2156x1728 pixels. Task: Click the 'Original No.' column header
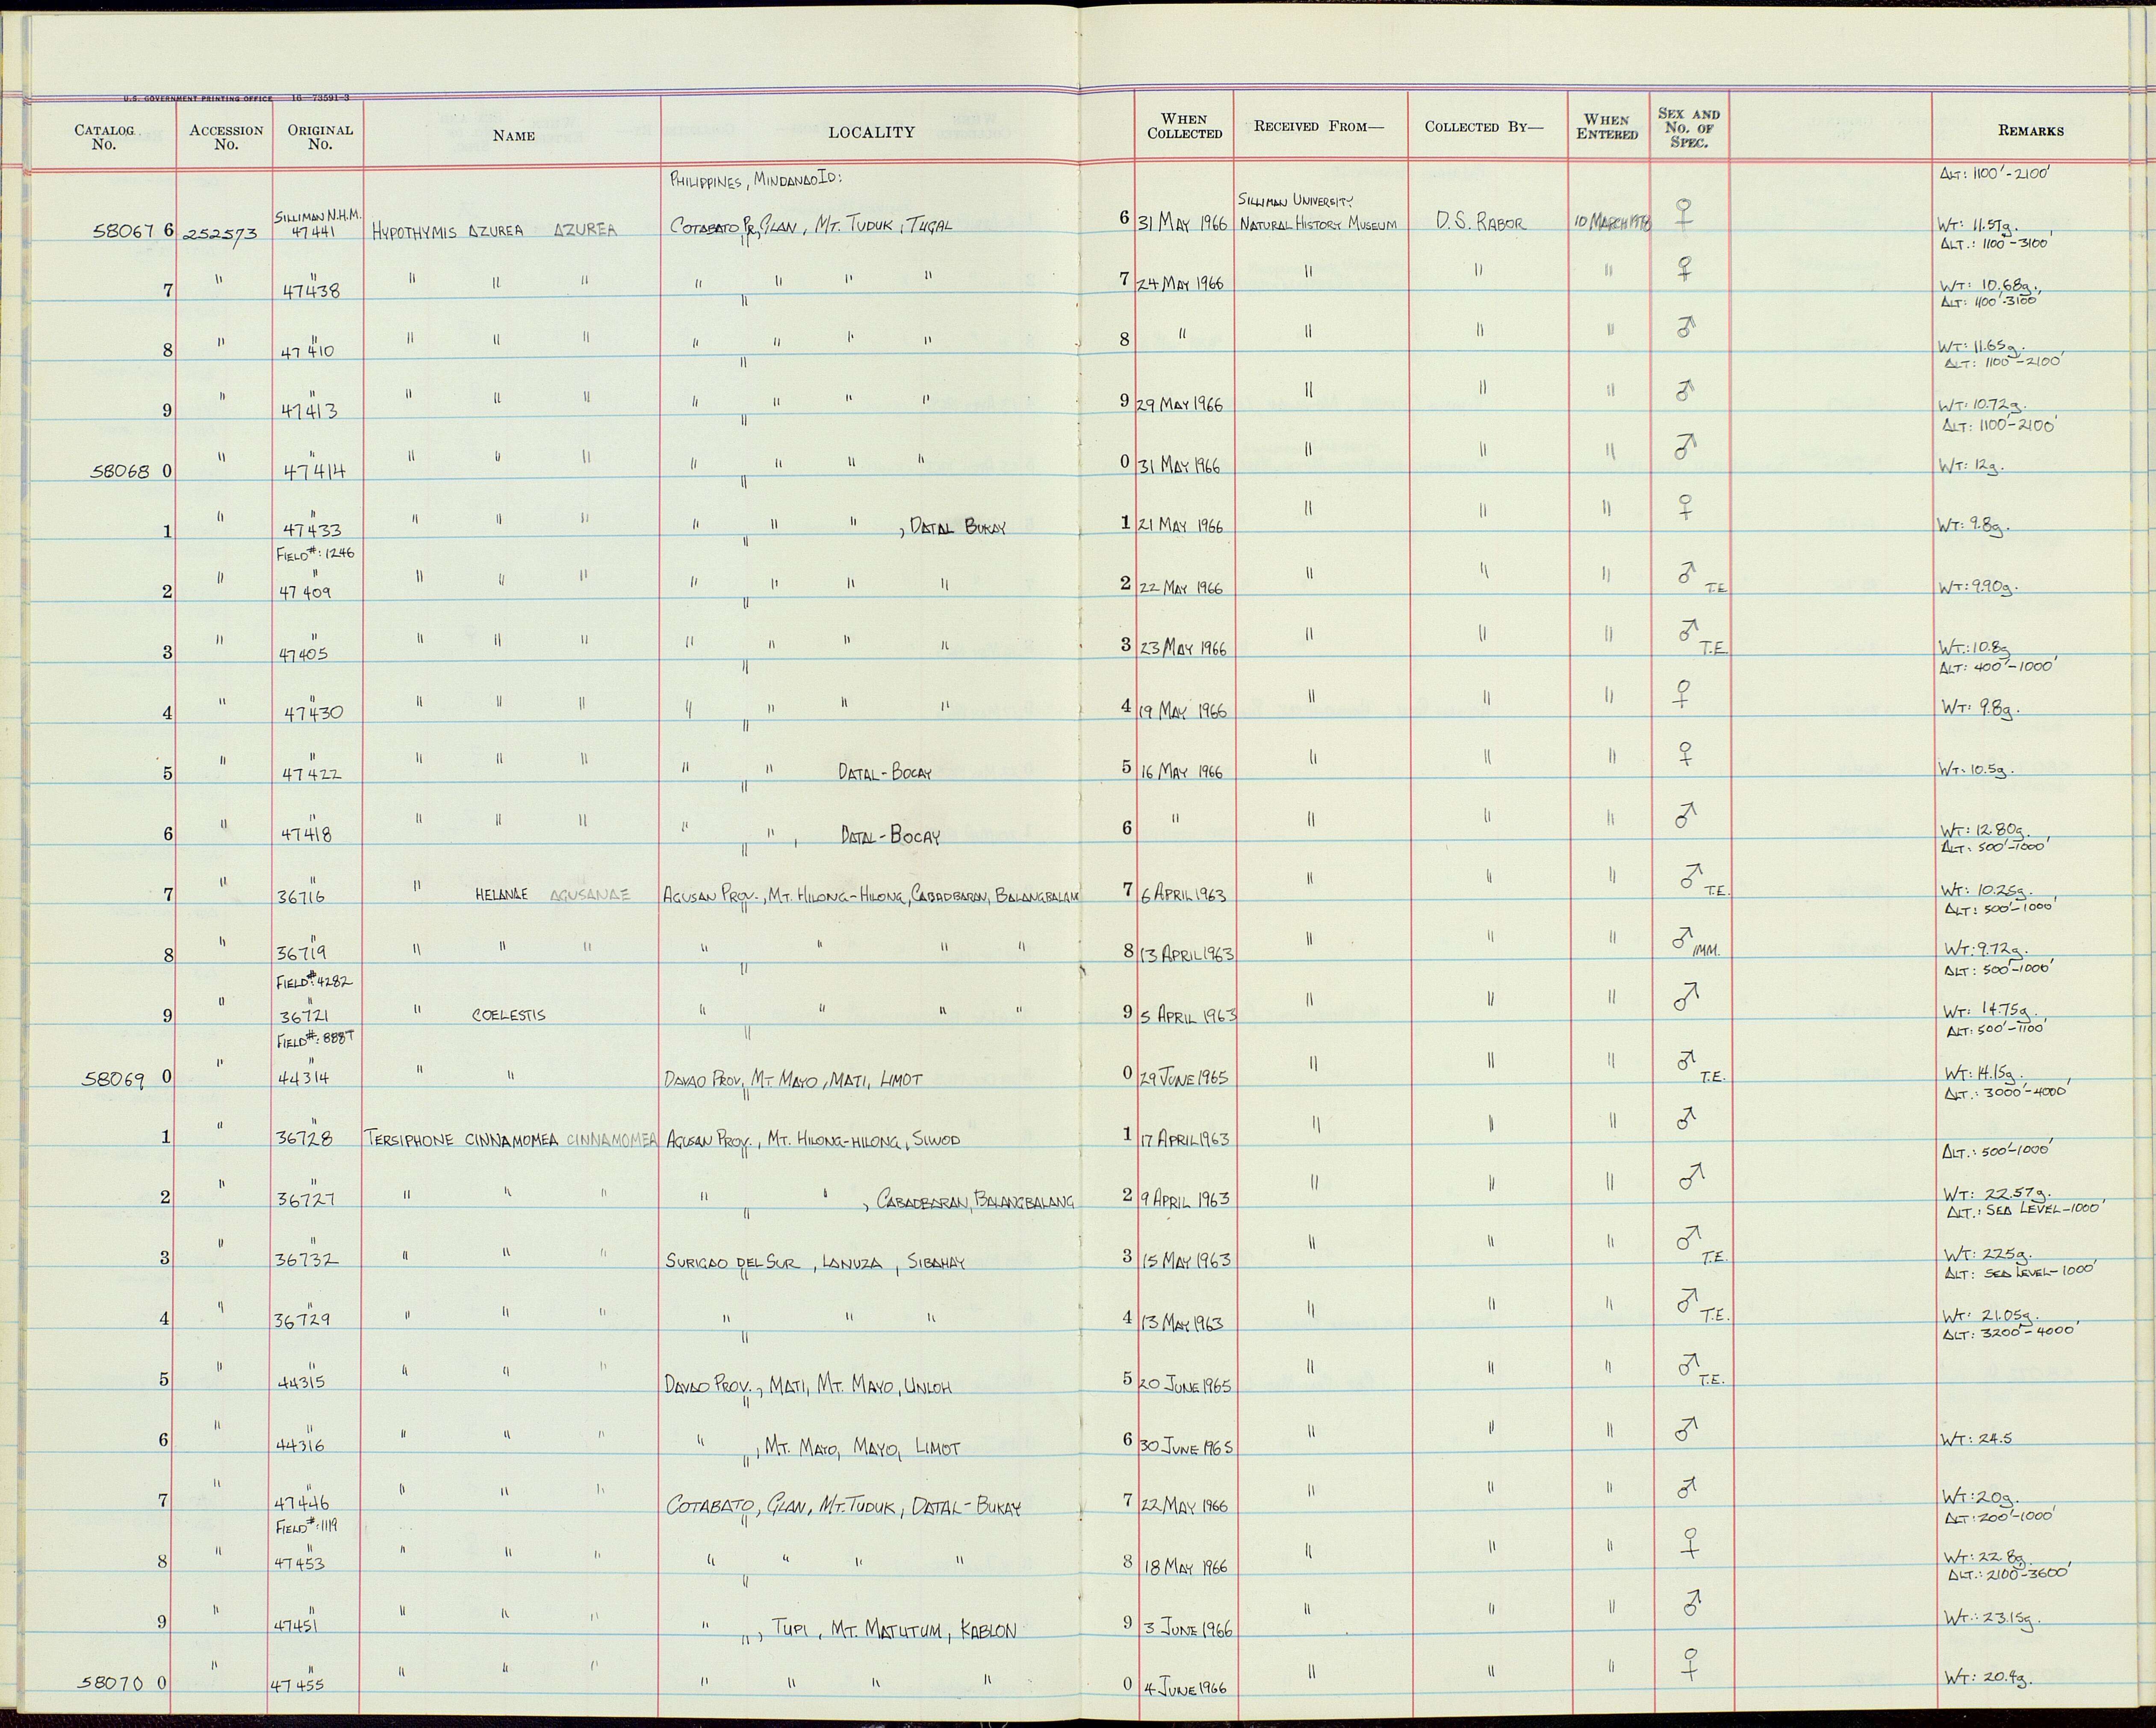pyautogui.click(x=320, y=137)
